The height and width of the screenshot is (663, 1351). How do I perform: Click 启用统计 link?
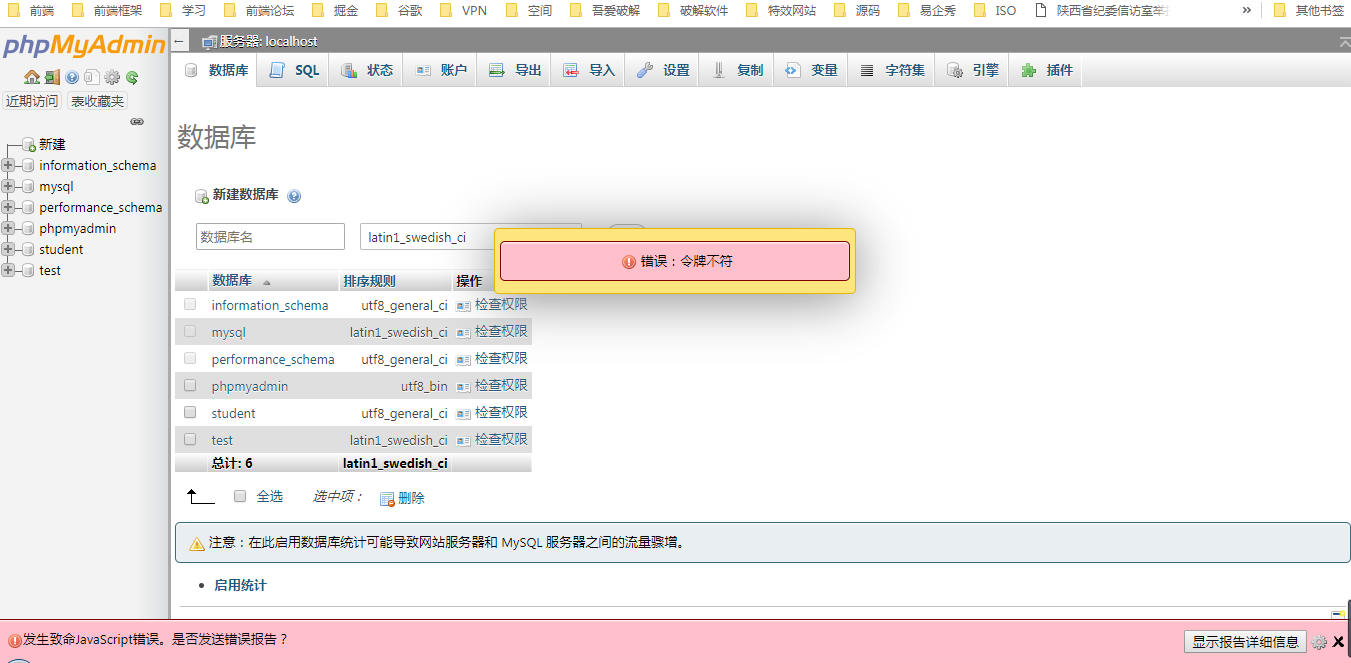(x=240, y=585)
